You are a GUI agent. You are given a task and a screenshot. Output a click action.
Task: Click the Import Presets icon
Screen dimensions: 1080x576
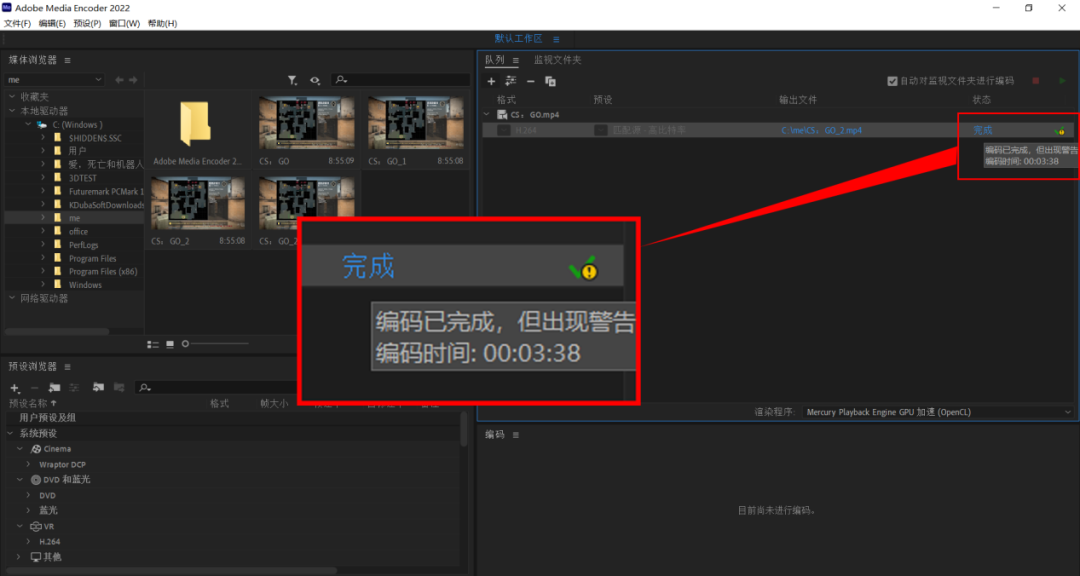[98, 388]
